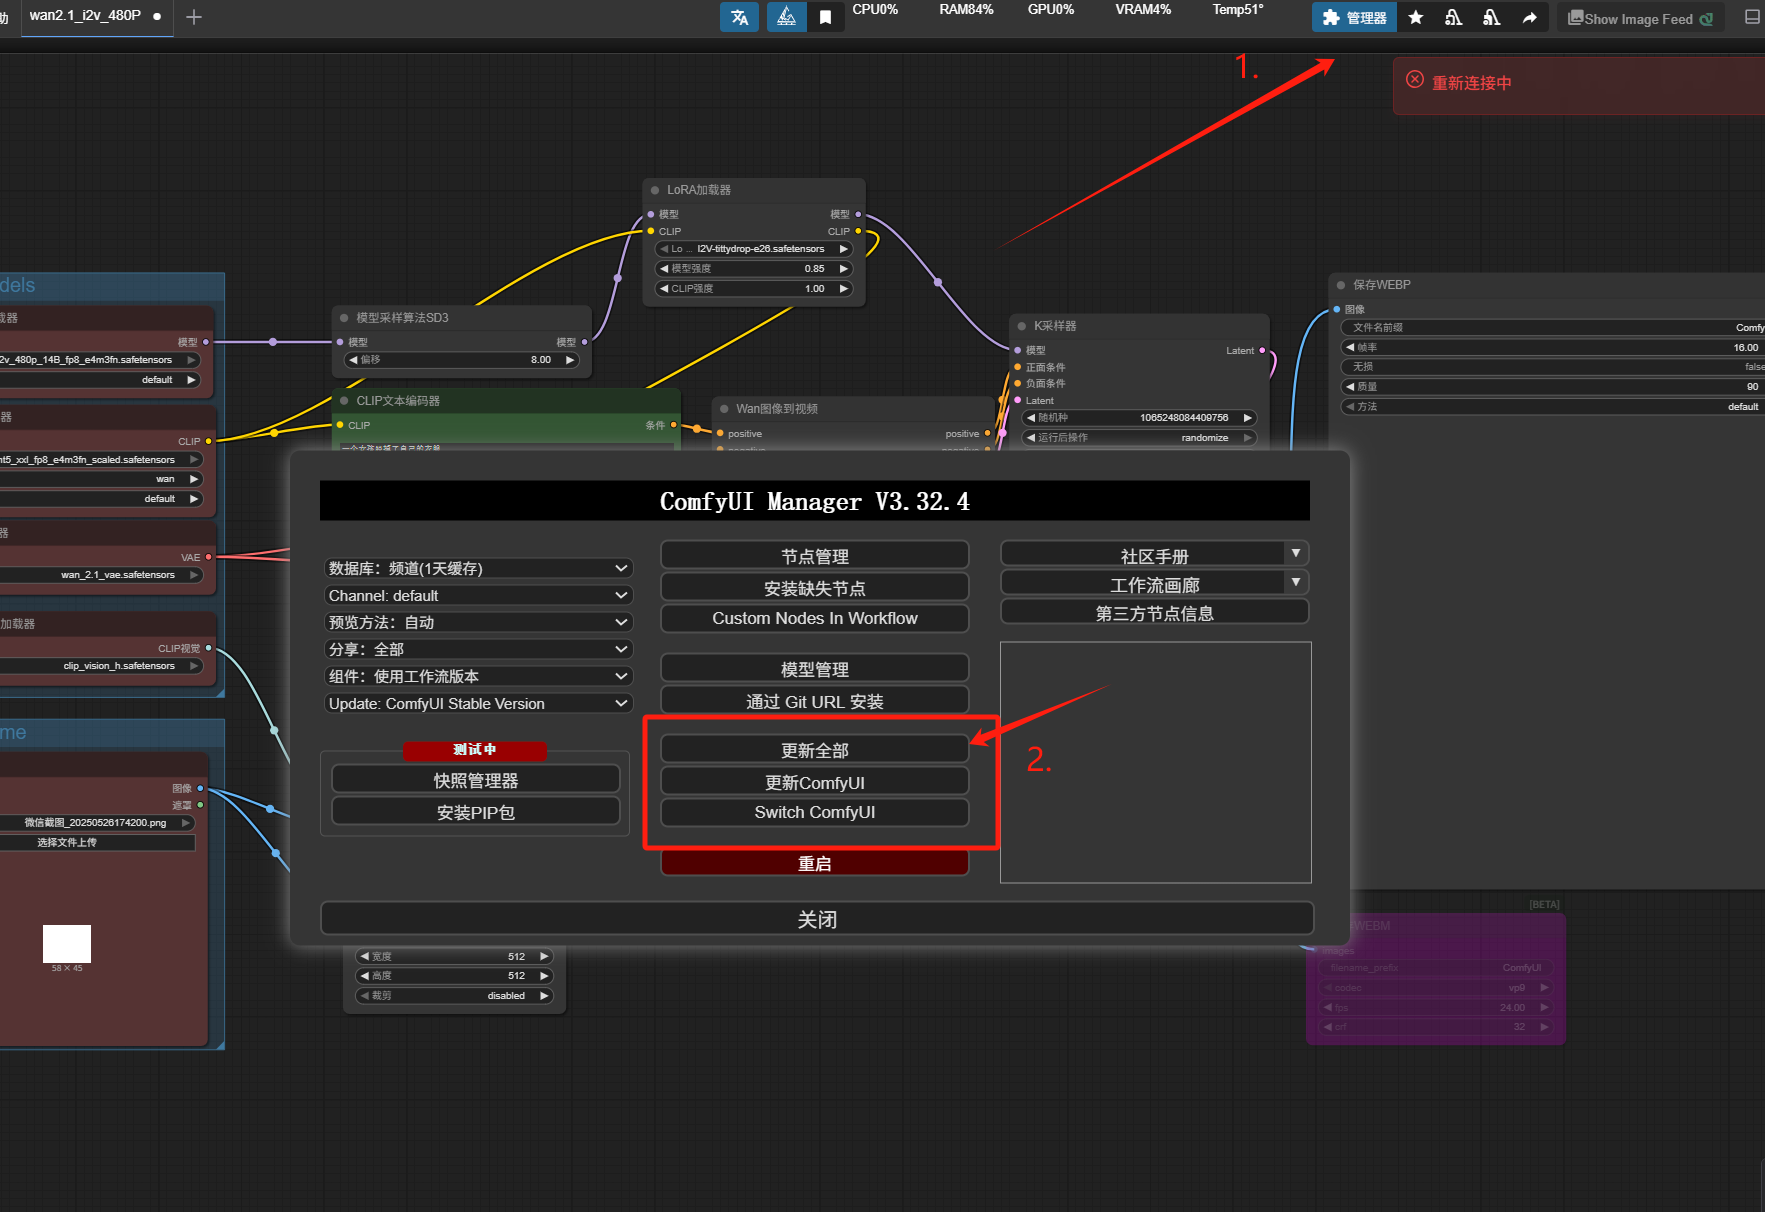Screen dimensions: 1765x1212
Task: Collapse K采样器 node via its title dot
Action: pos(1022,326)
